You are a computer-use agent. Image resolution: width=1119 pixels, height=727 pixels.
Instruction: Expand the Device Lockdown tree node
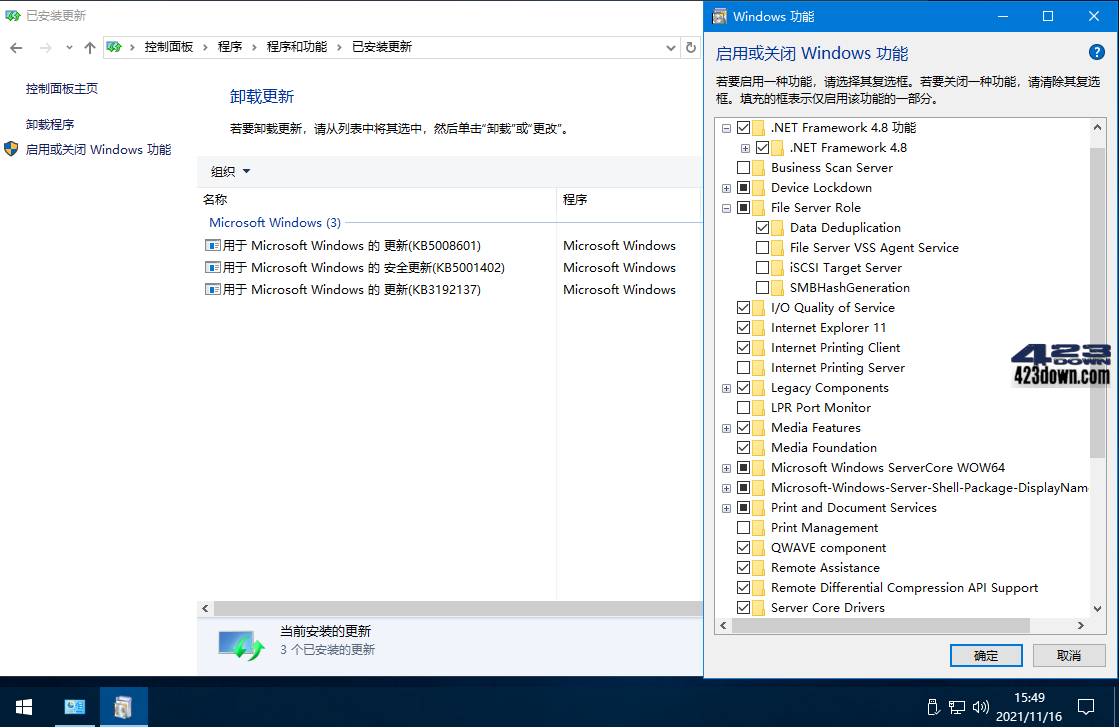[x=726, y=187]
